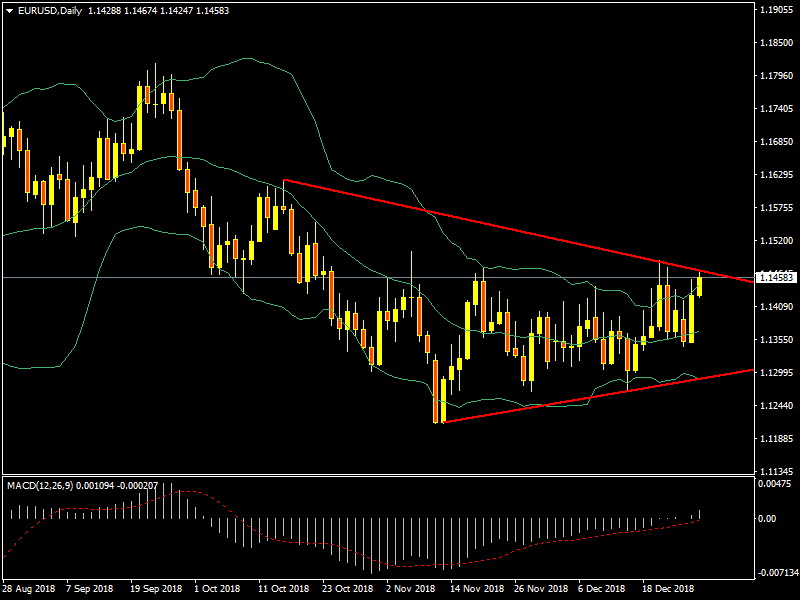The width and height of the screenshot is (800, 600).
Task: Click the current price label 1.14583
Action: (775, 277)
